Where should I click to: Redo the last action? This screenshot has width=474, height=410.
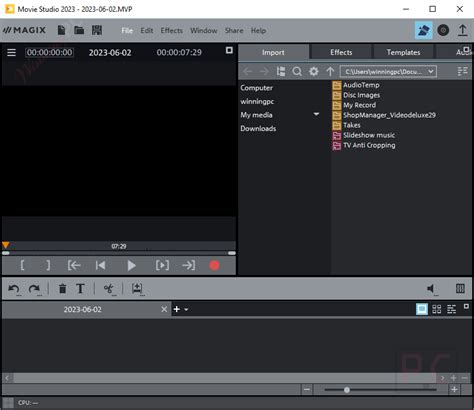point(34,289)
